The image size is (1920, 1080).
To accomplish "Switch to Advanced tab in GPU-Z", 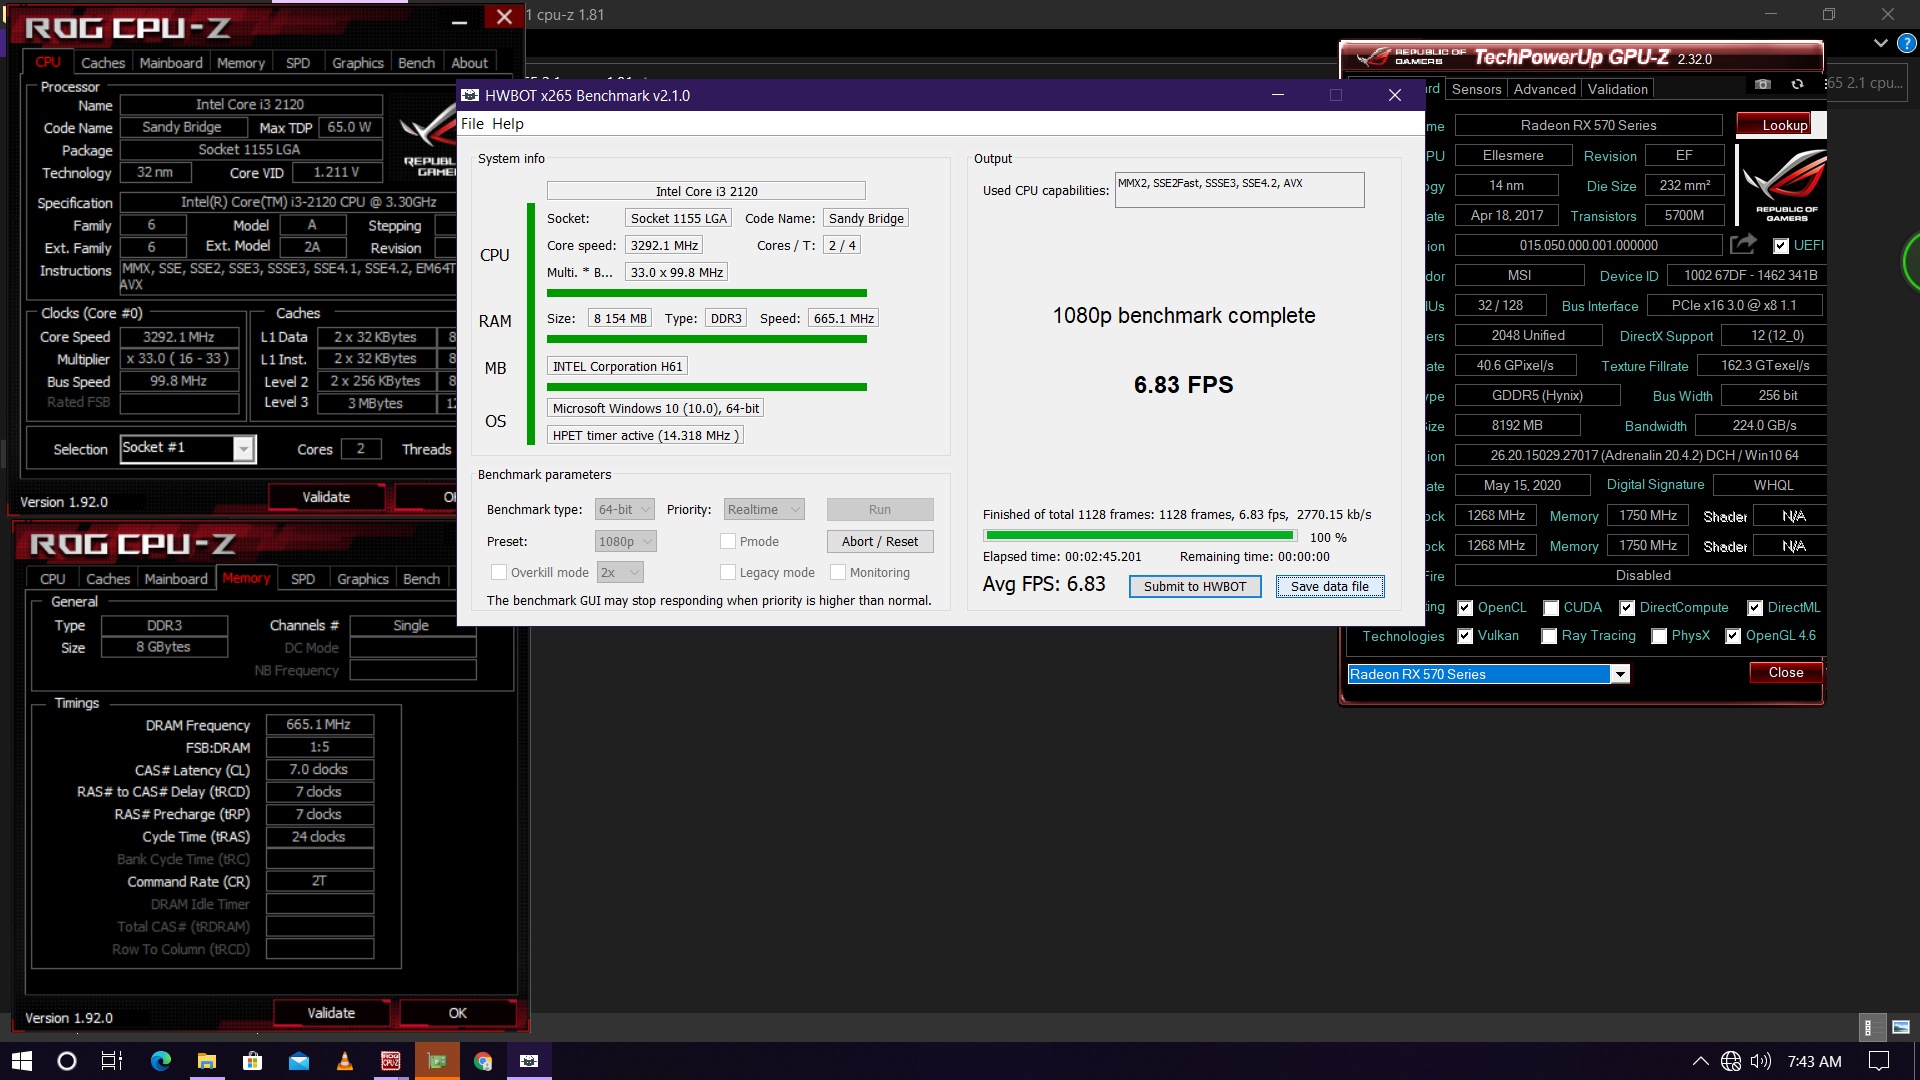I will [1544, 89].
